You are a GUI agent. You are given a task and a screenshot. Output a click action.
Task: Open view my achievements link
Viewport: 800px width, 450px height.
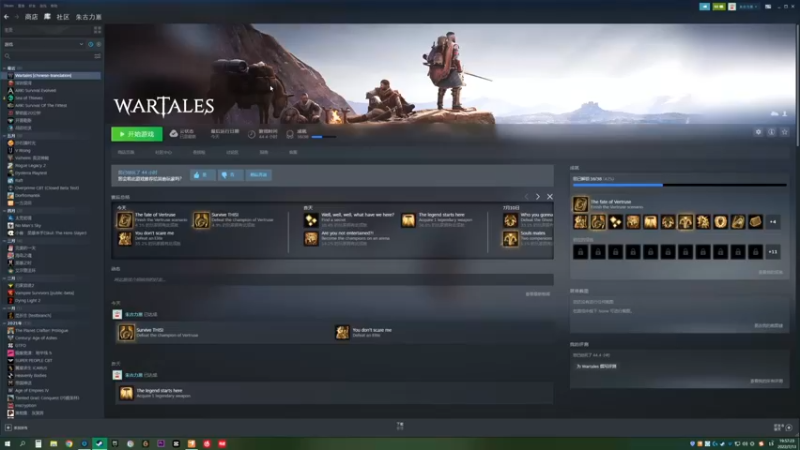coord(770,272)
